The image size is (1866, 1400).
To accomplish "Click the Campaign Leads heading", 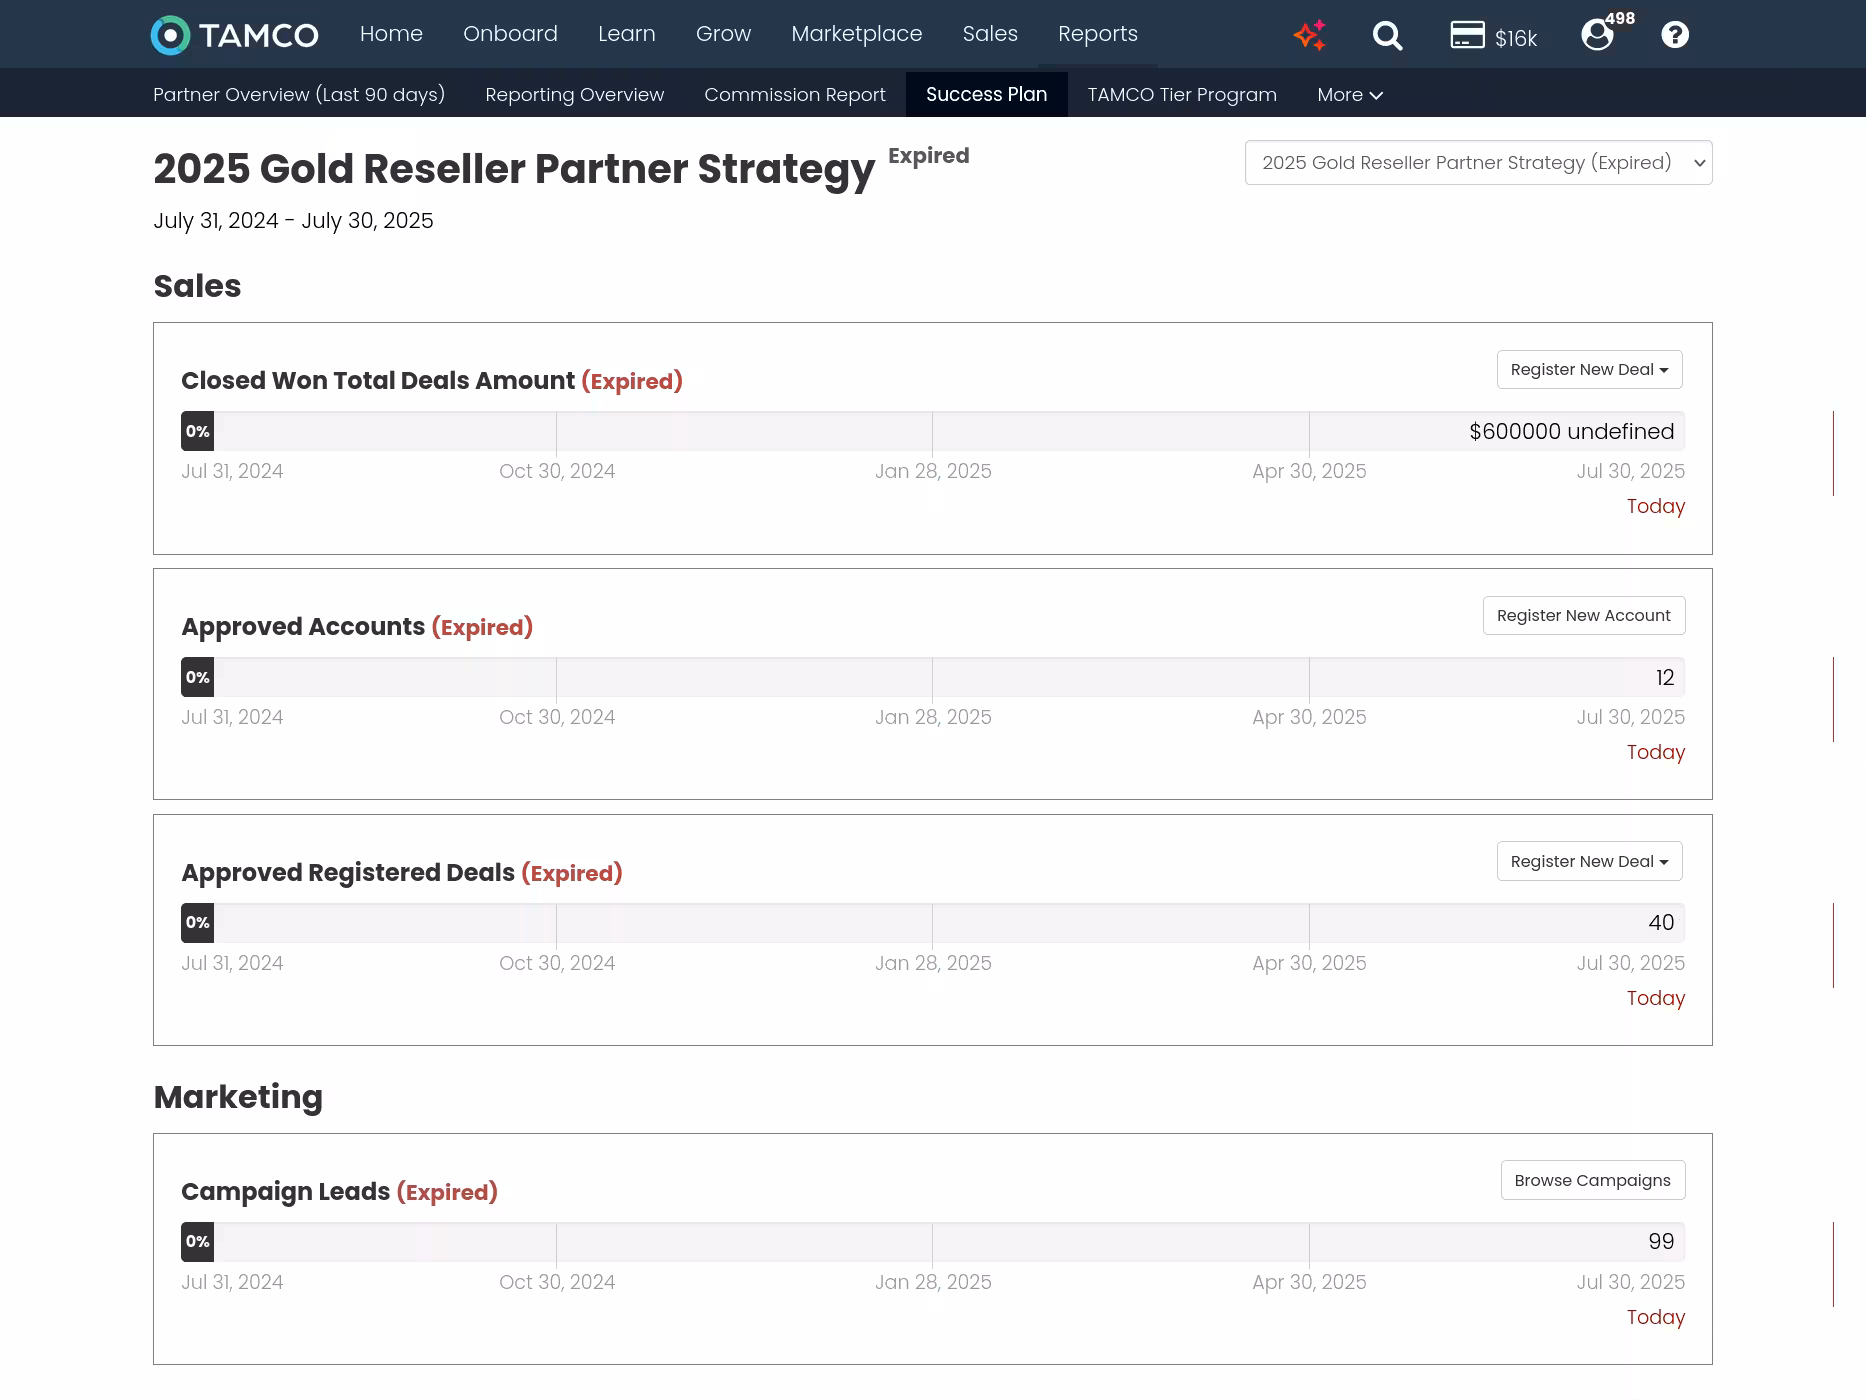I will (285, 1192).
